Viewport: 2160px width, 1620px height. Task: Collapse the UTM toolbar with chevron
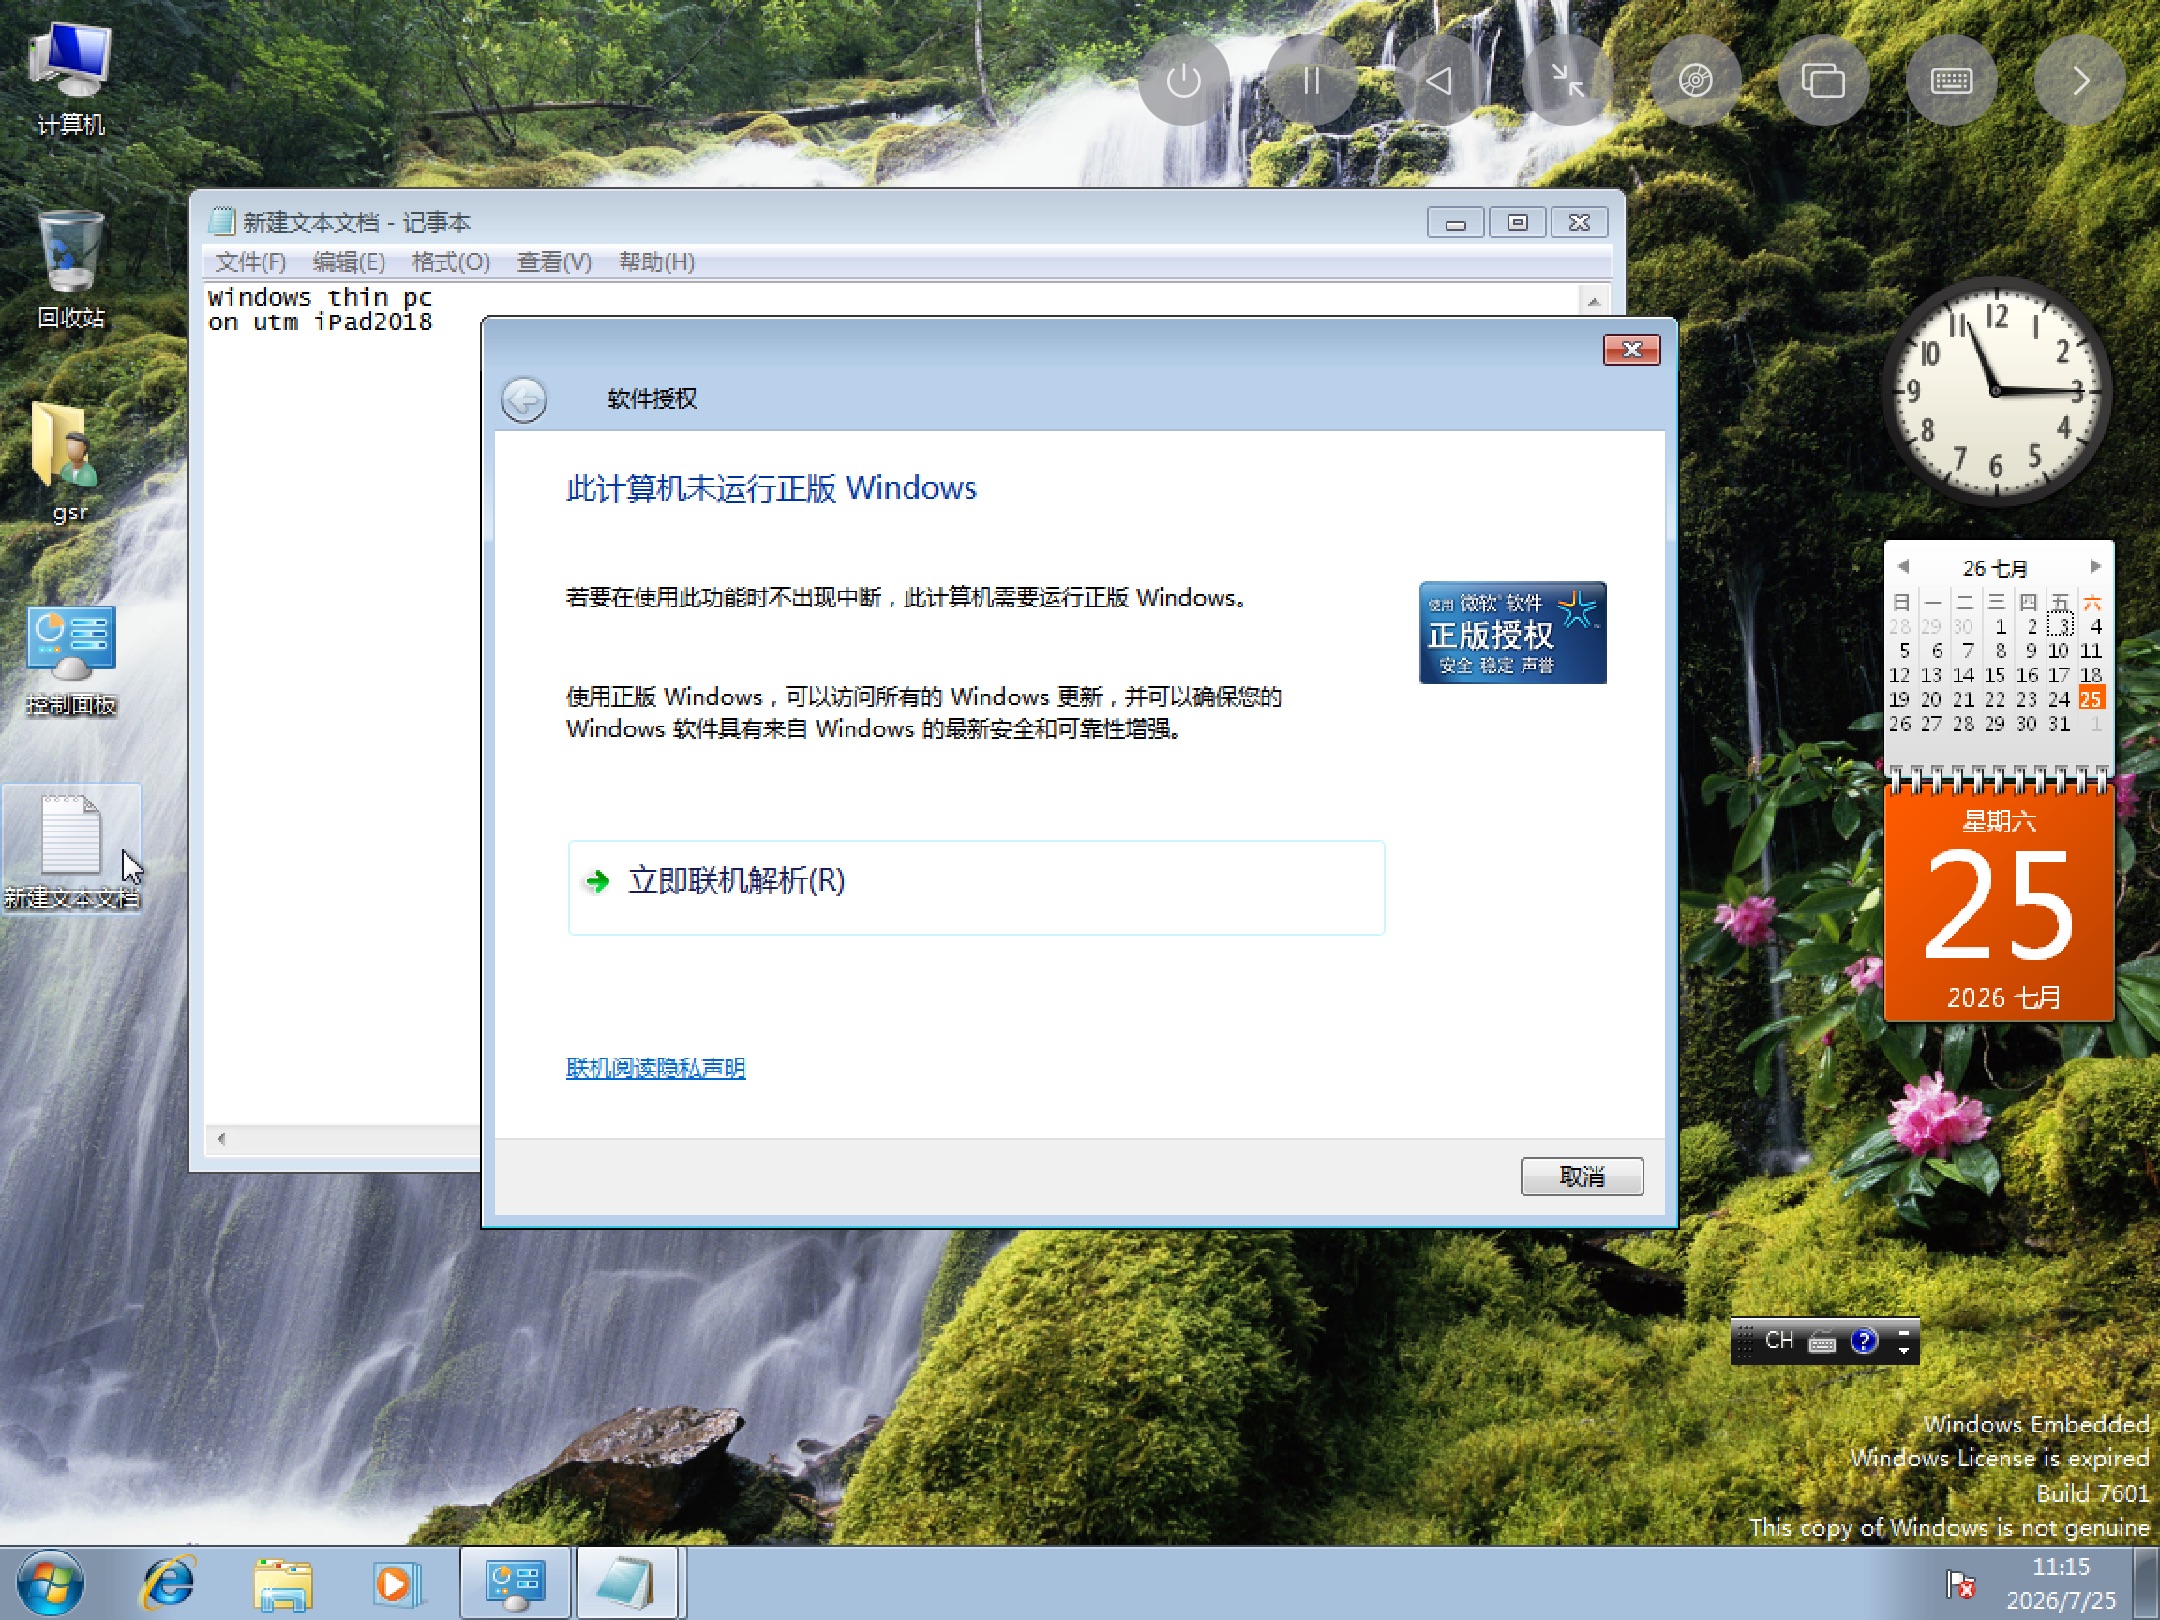(2080, 80)
